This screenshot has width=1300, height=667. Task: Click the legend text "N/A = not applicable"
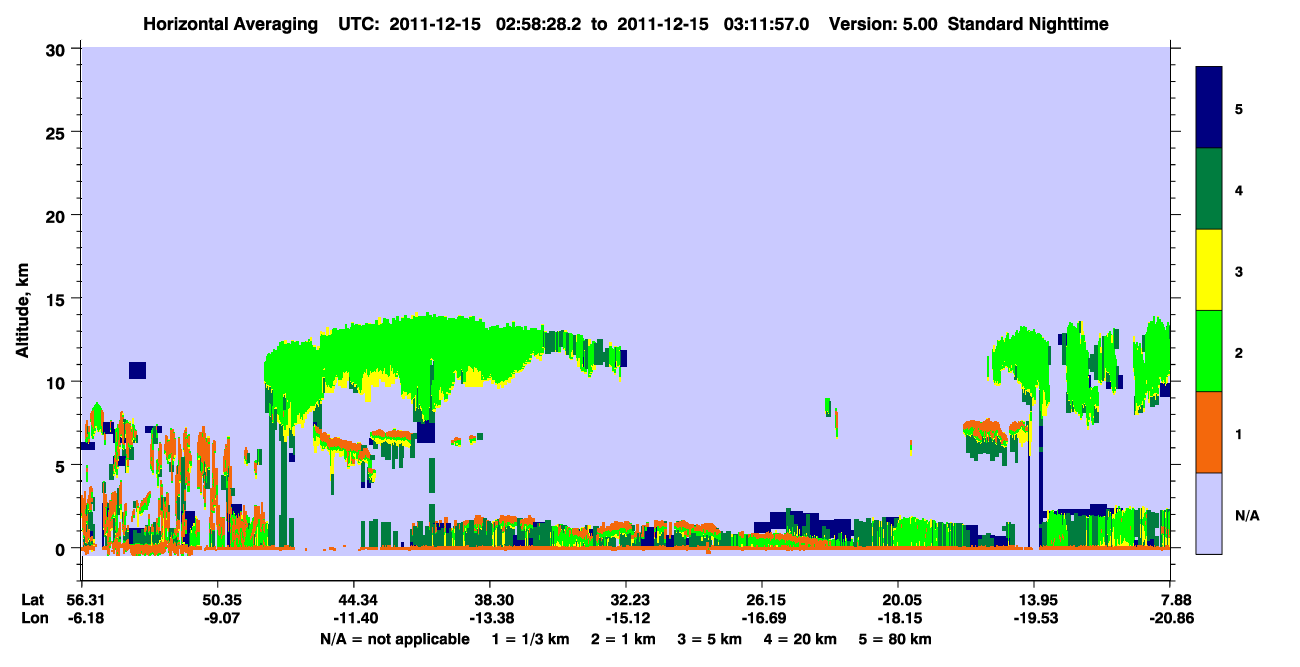[x=394, y=639]
